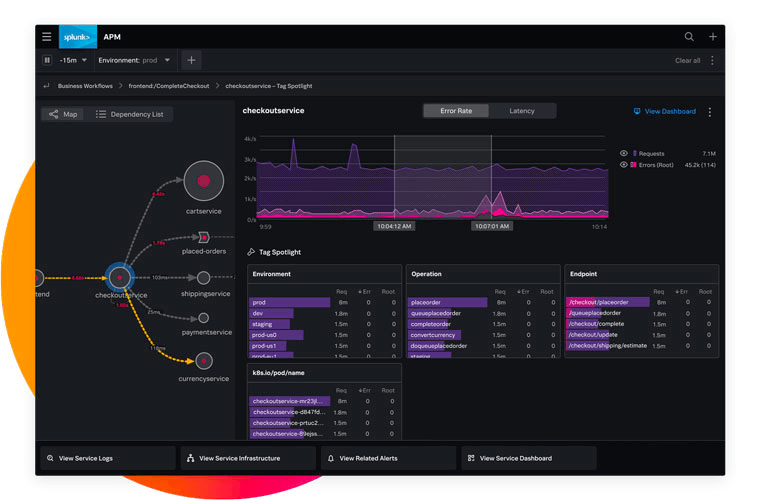Switch chart to Latency view
The height and width of the screenshot is (500, 760).
pos(522,111)
